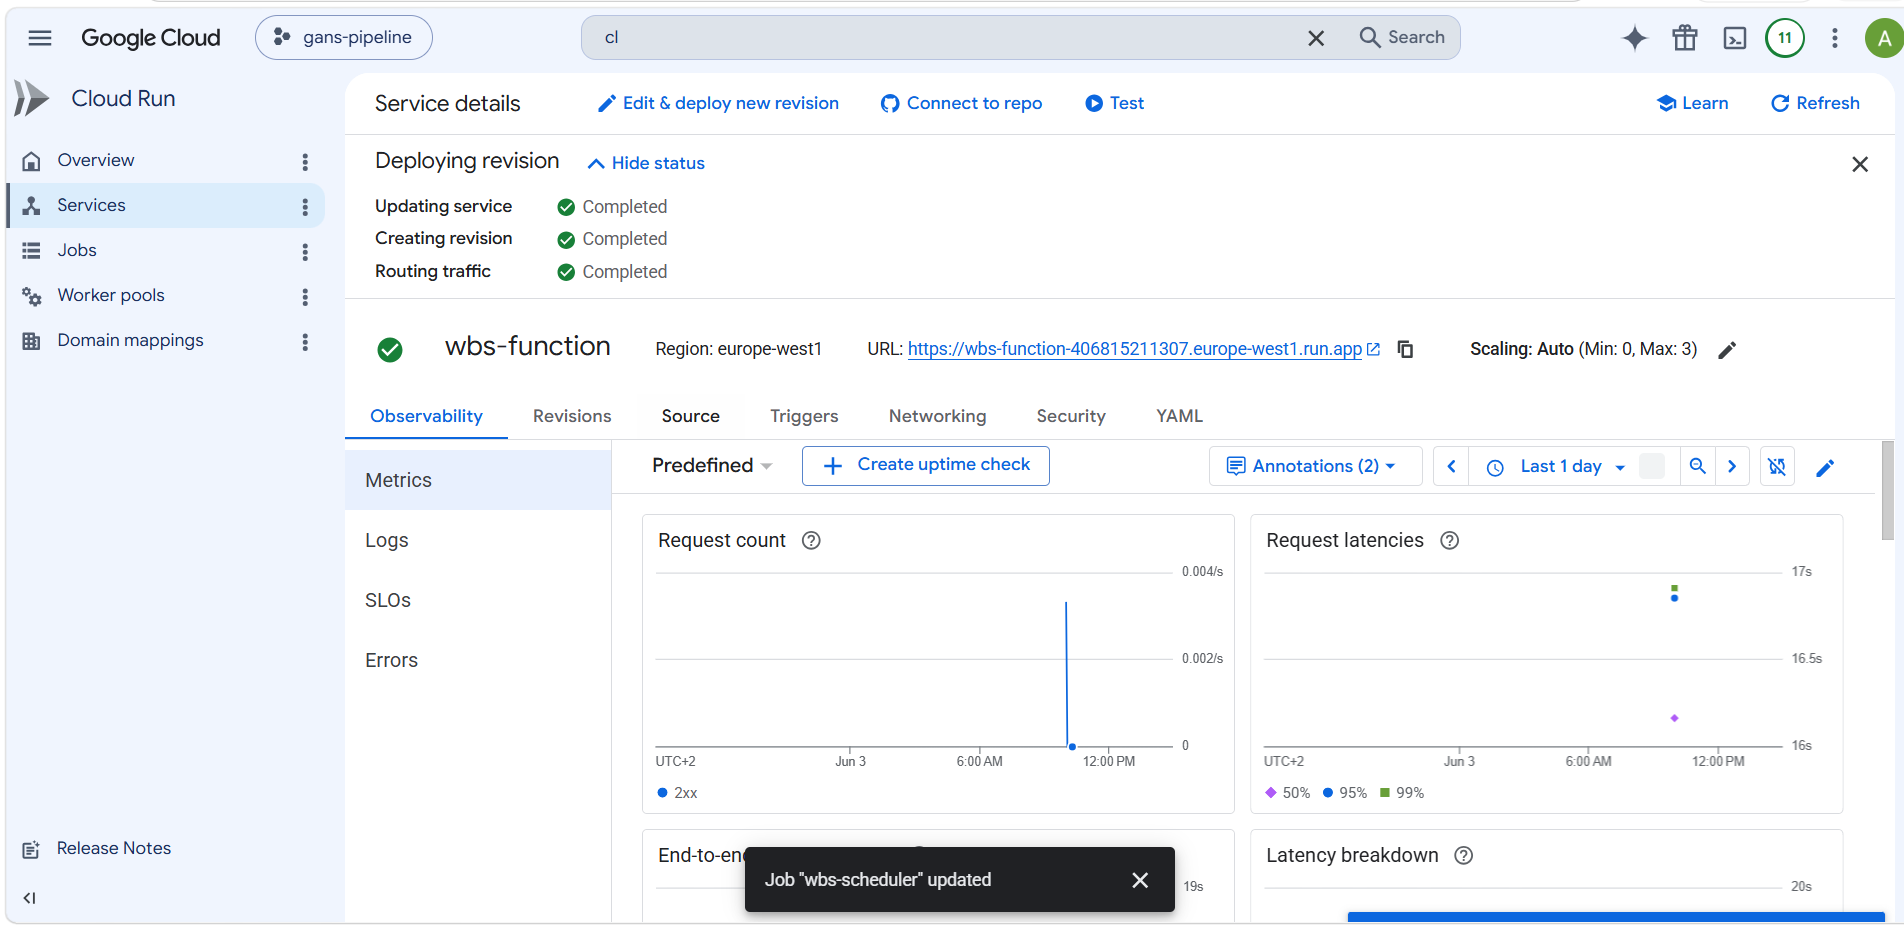Switch to the Security tab
This screenshot has width=1904, height=926.
pyautogui.click(x=1071, y=416)
